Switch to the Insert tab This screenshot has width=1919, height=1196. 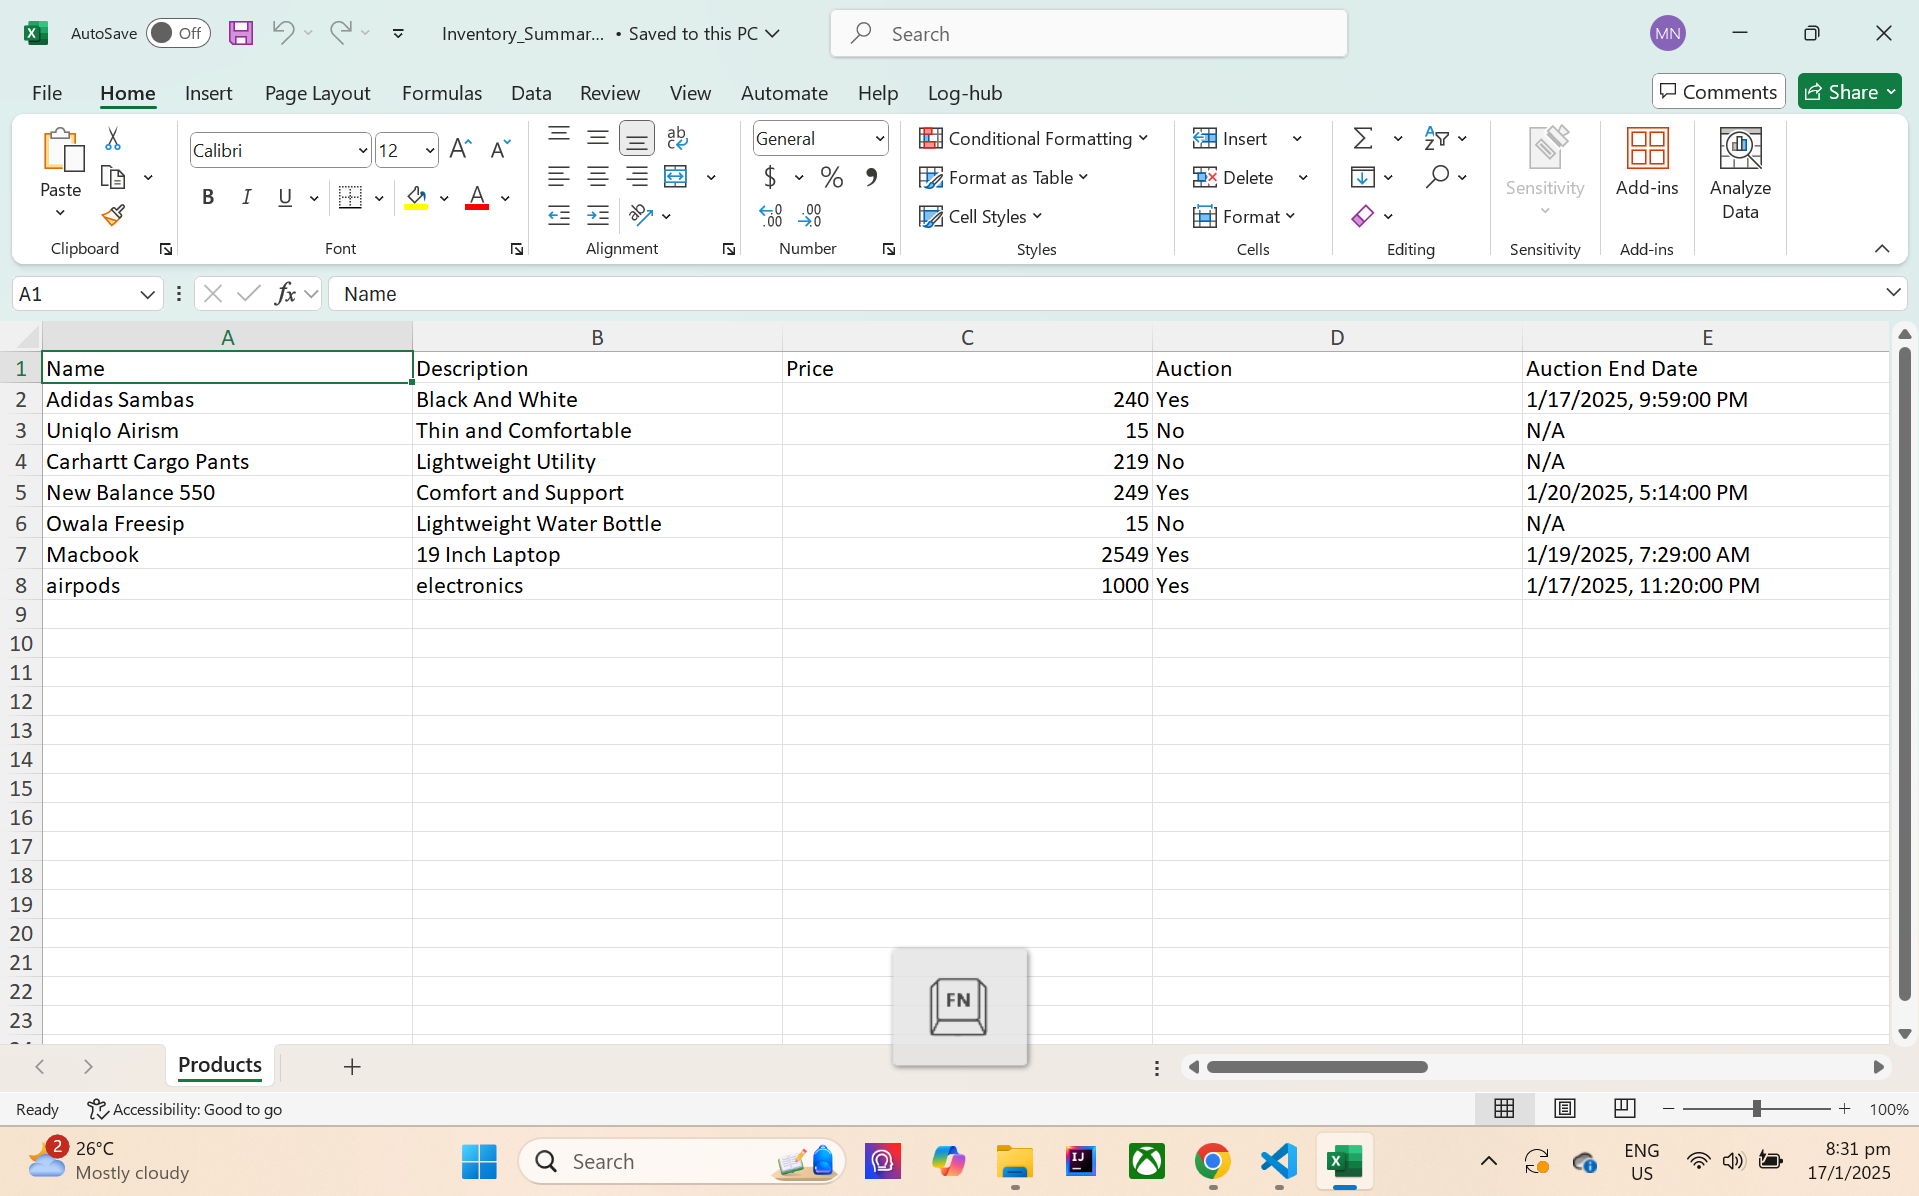[x=208, y=93]
